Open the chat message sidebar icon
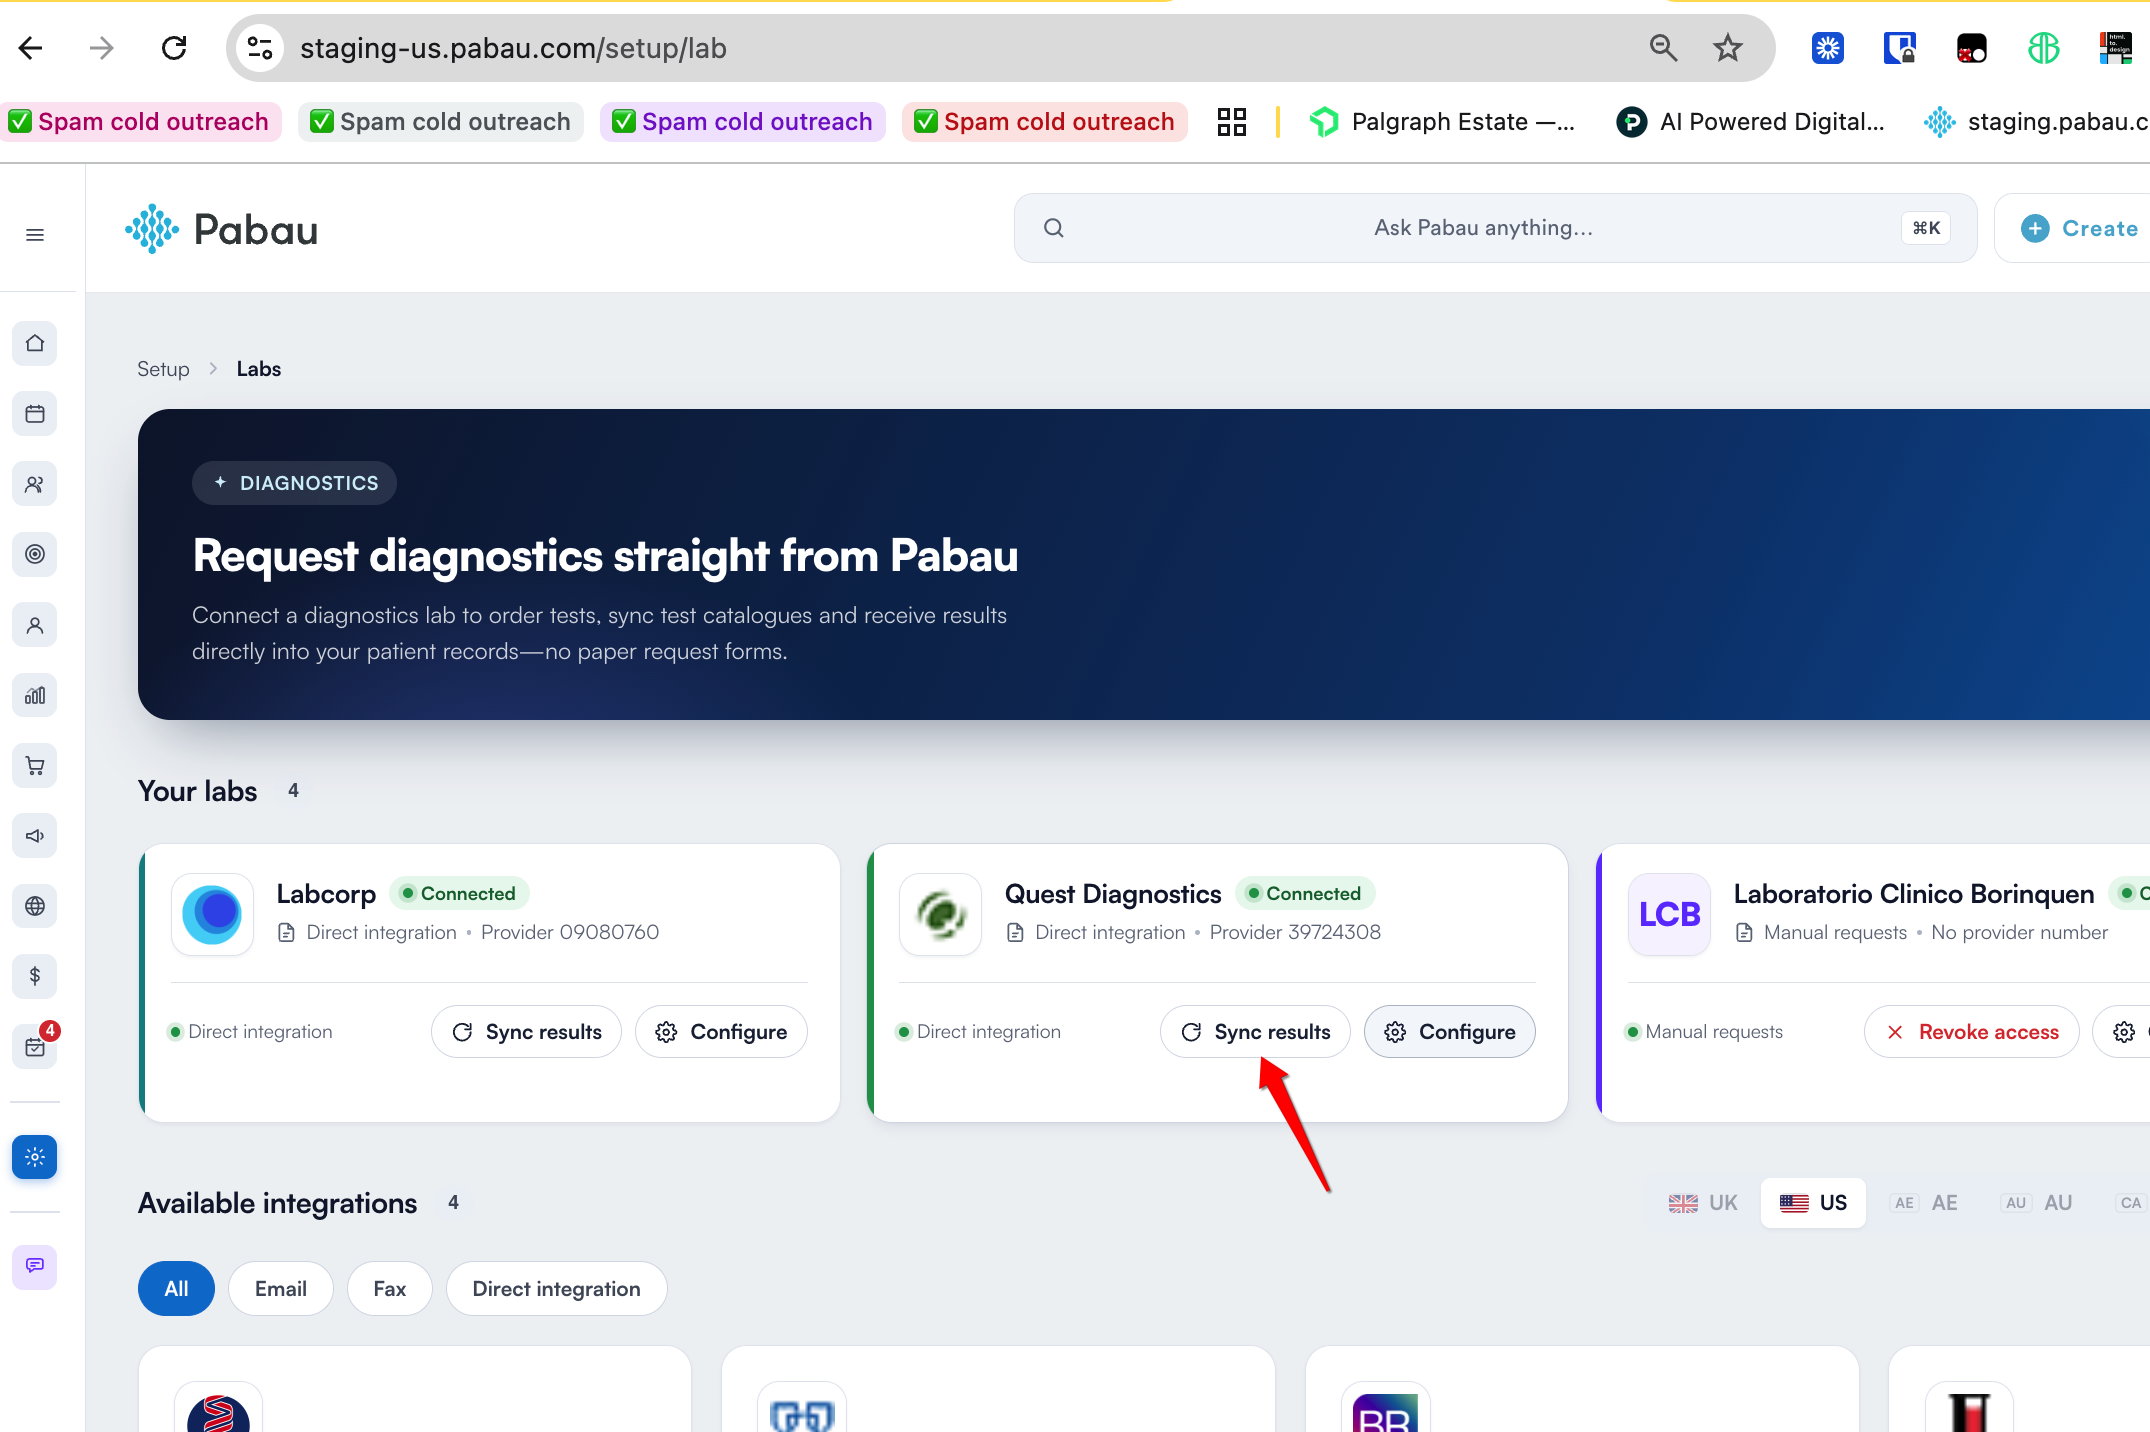 point(35,1266)
